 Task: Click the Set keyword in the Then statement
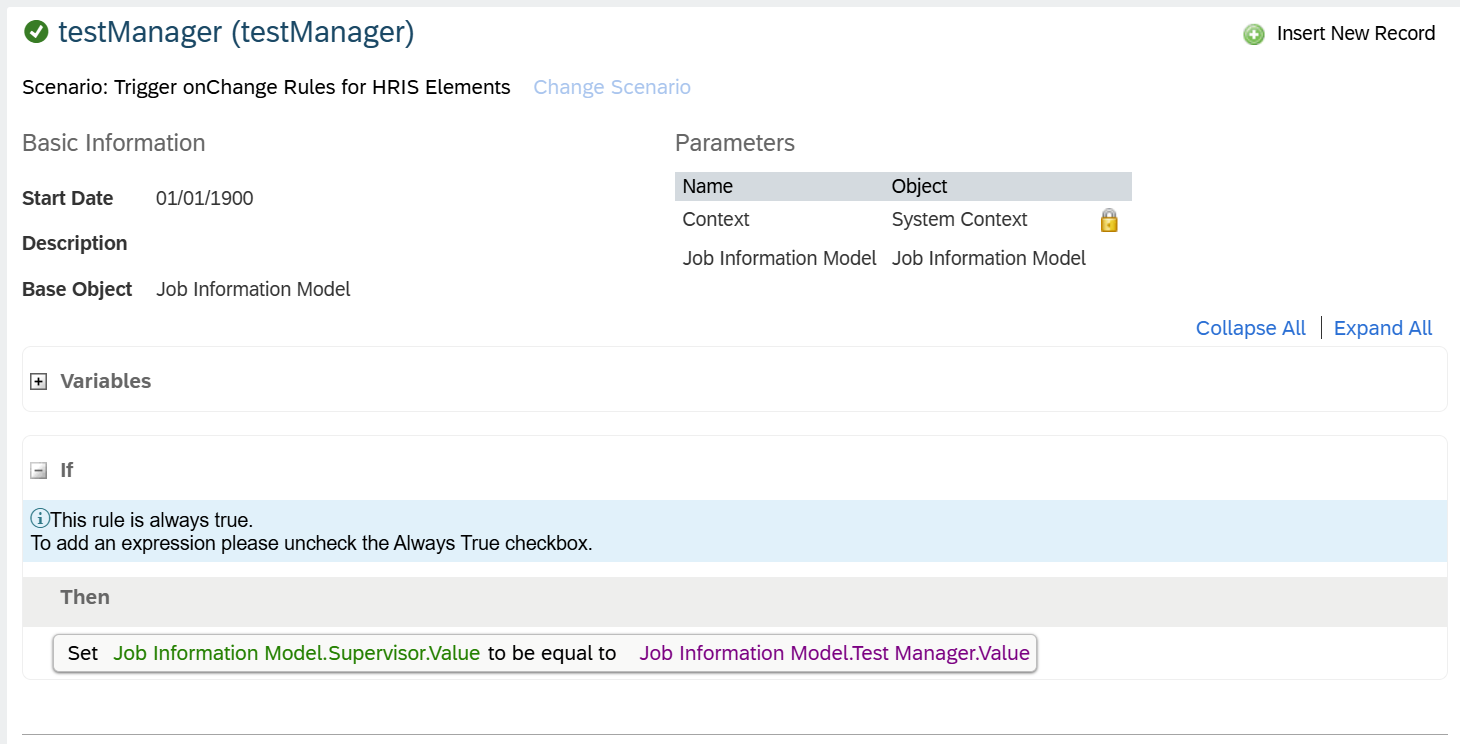coord(83,653)
